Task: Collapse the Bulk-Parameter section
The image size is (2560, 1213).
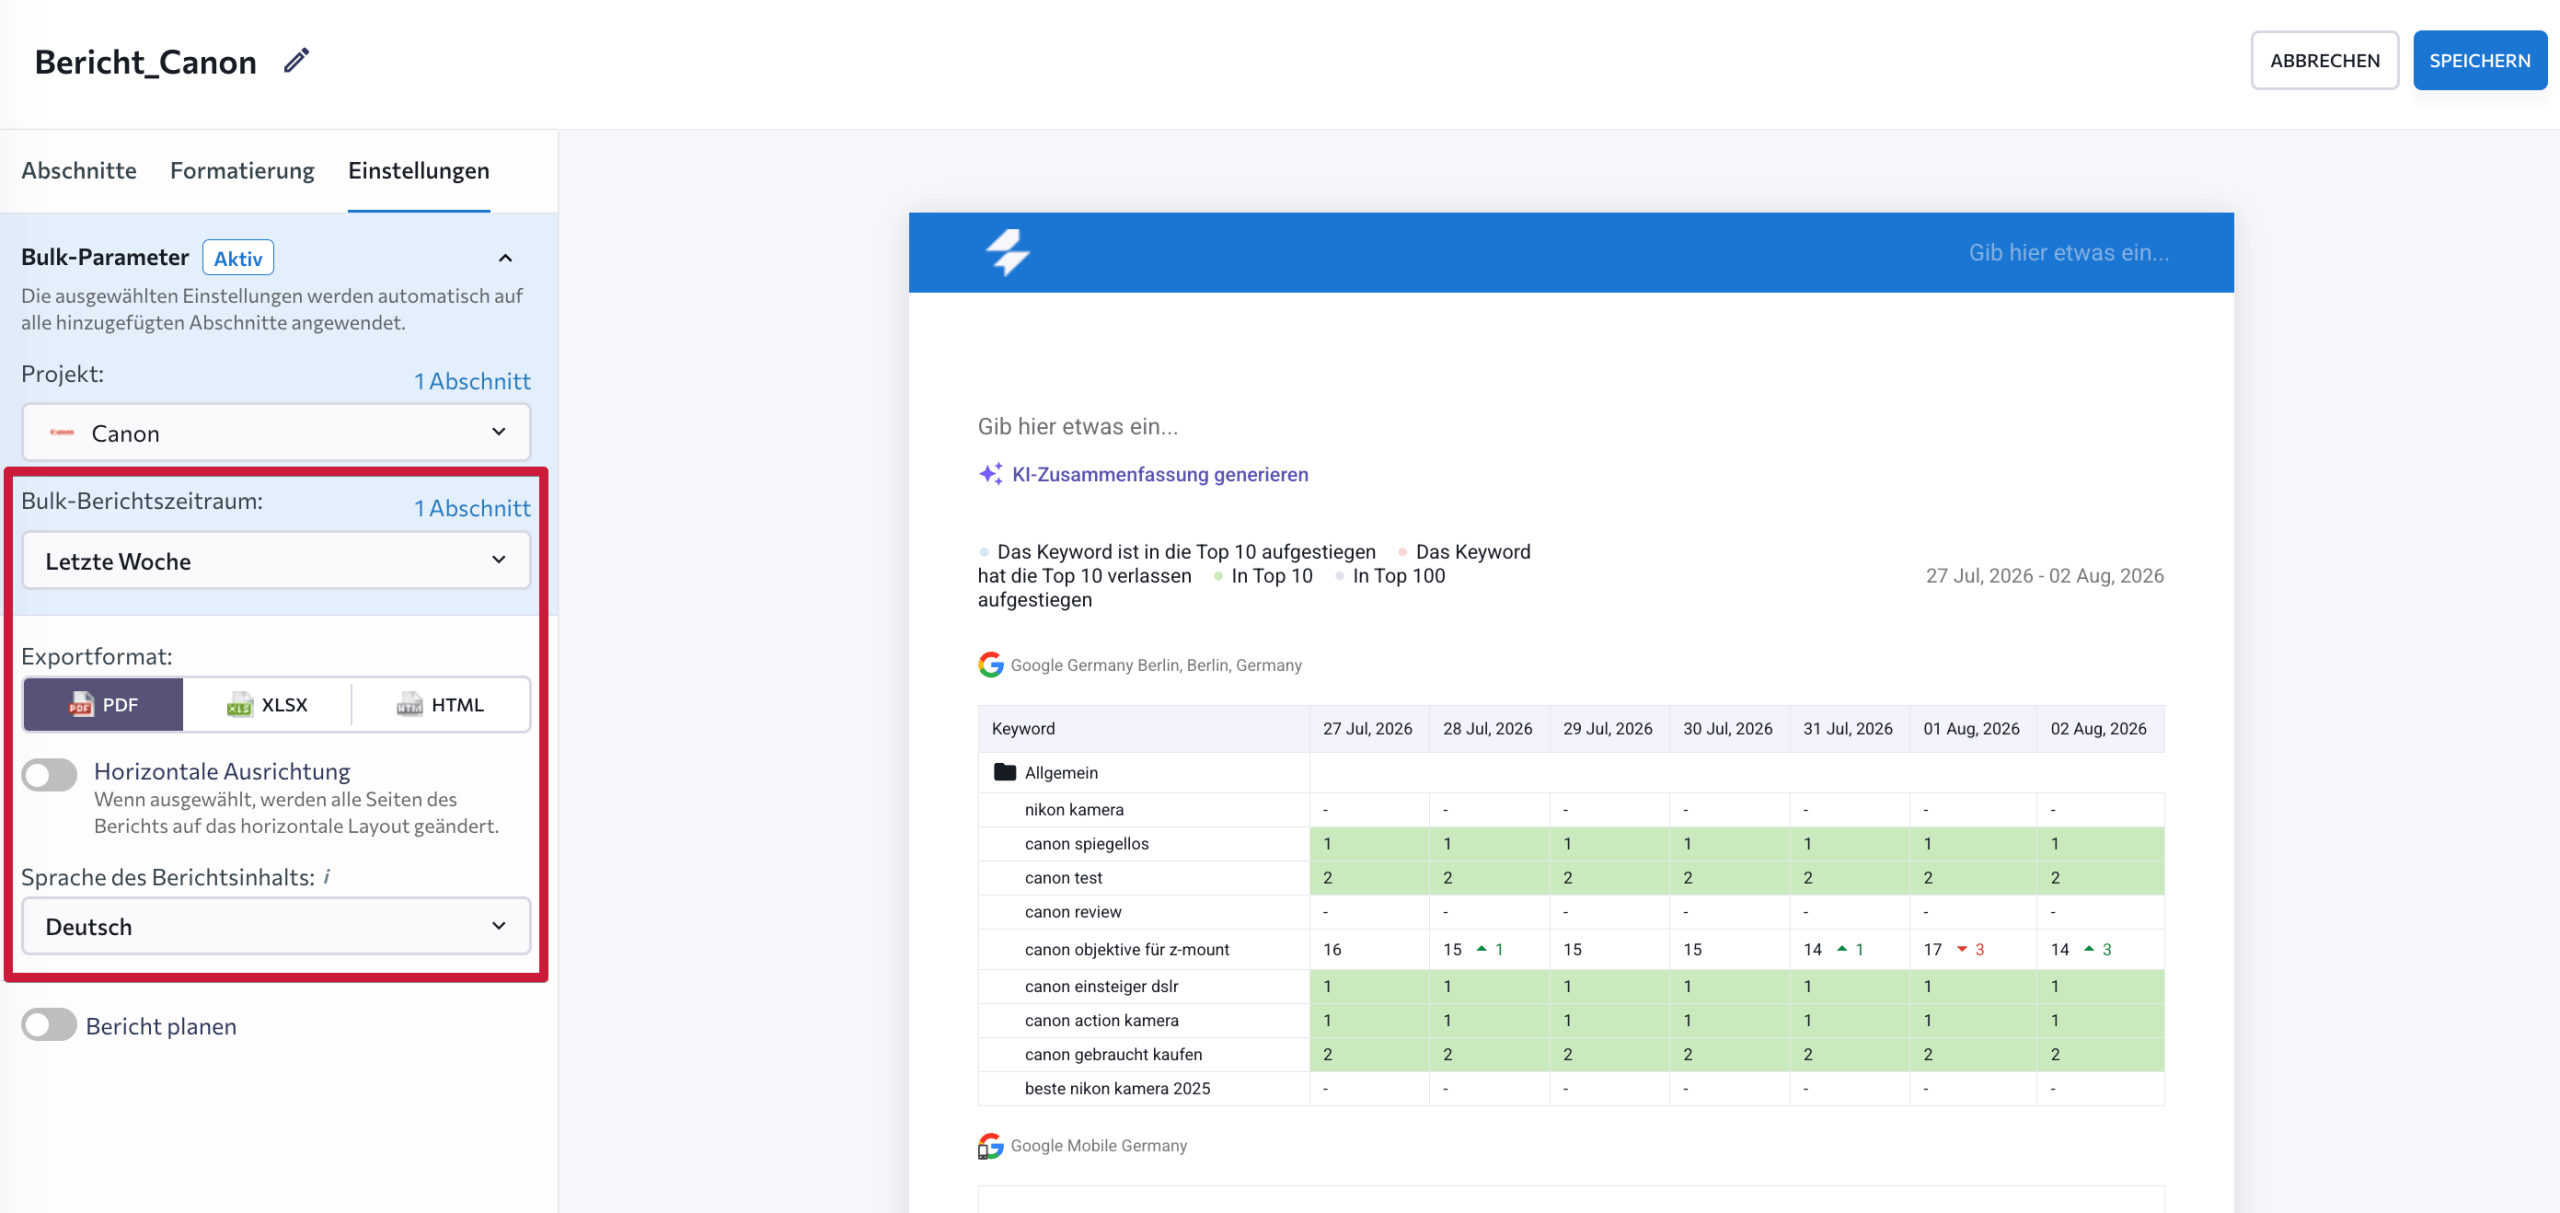Action: point(505,258)
